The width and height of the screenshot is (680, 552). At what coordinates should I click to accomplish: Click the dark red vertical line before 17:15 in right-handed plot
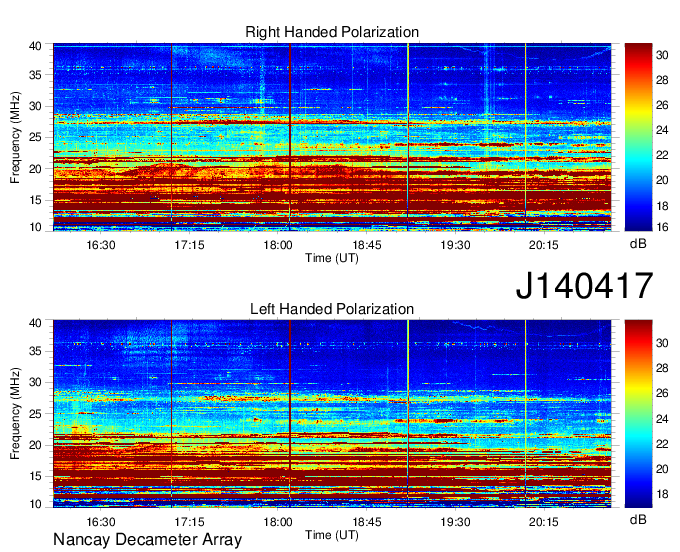[x=172, y=137]
